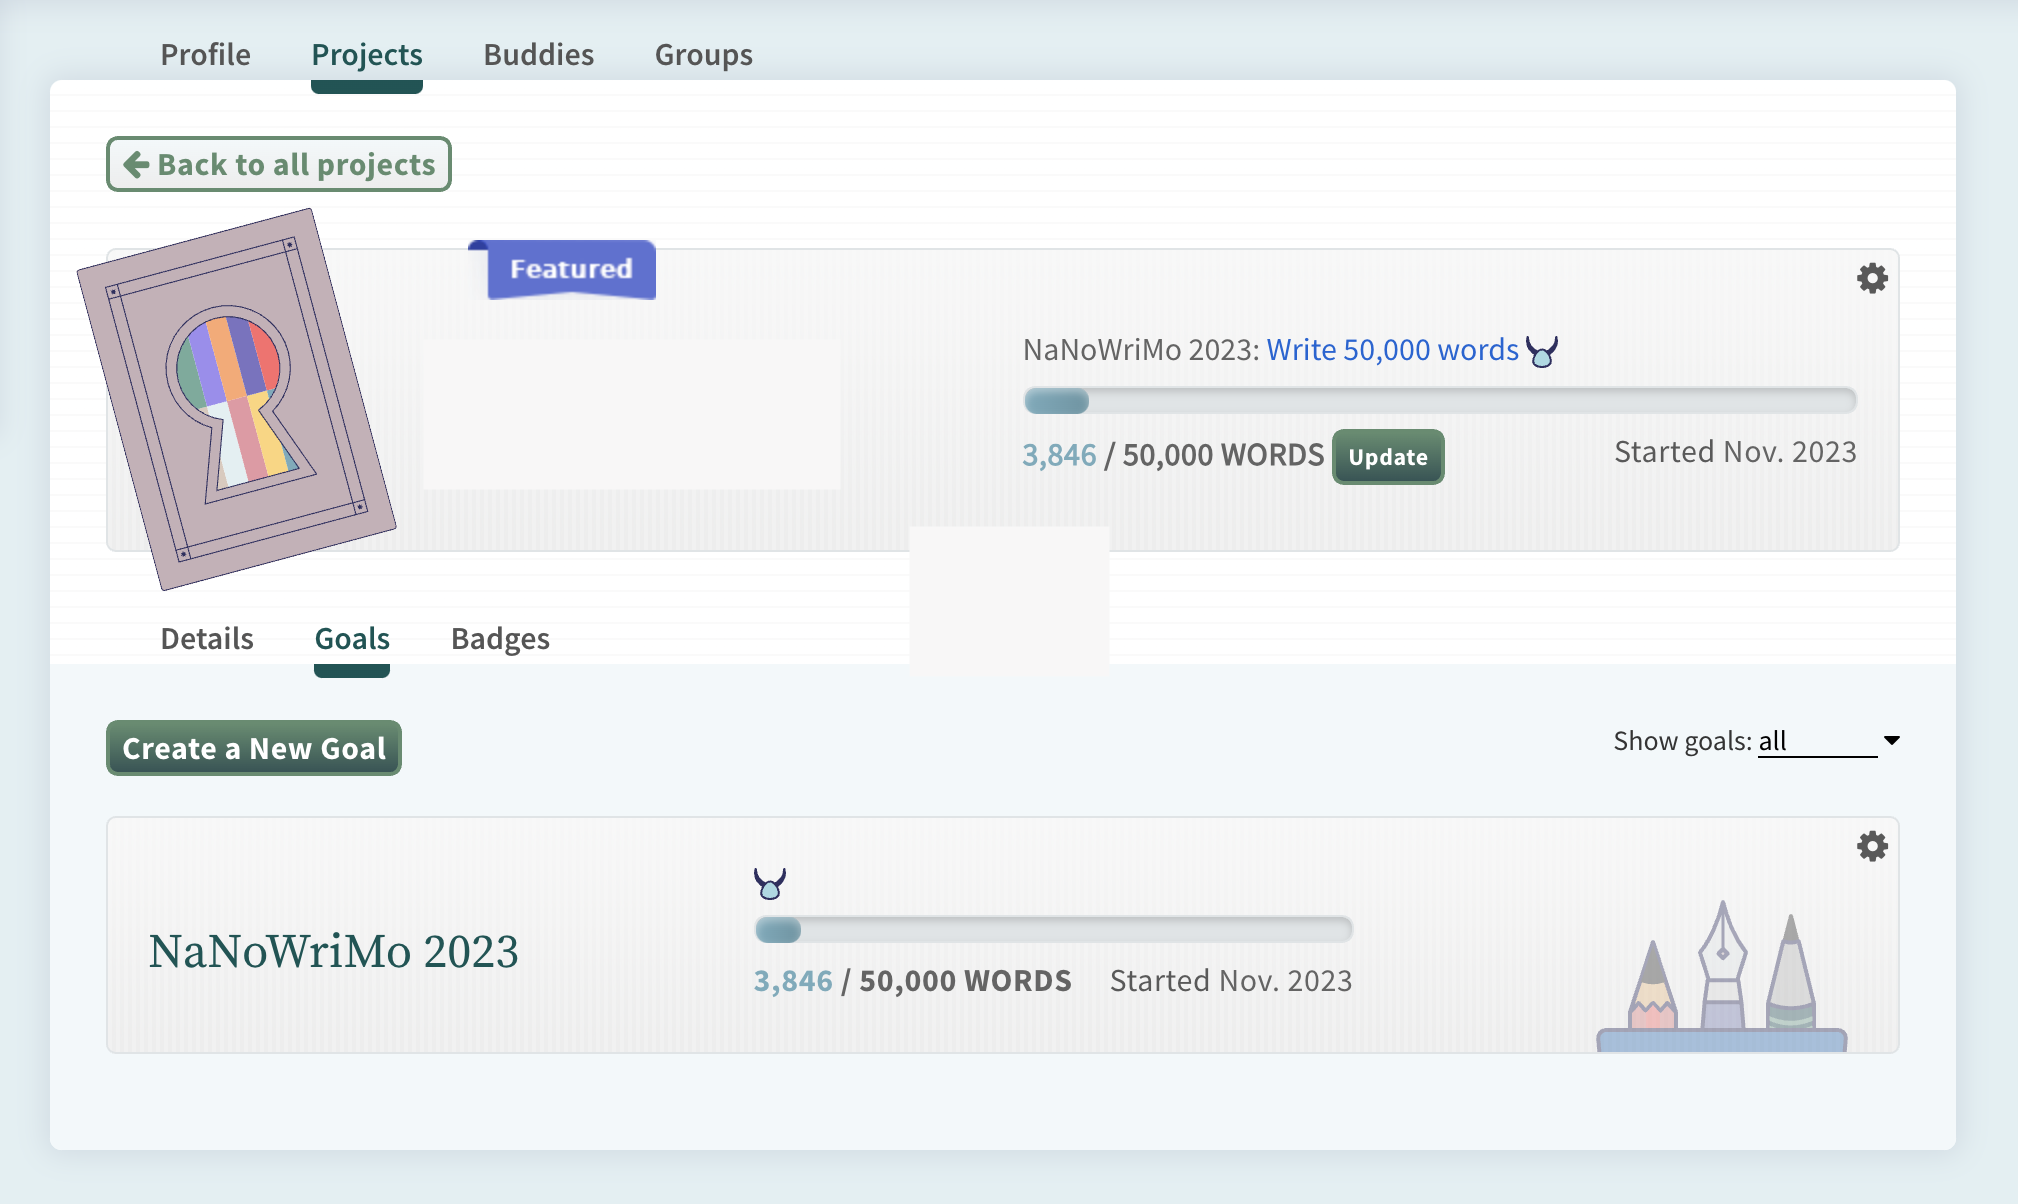Click Started Nov. 2023 in the goal card
The width and height of the screenshot is (2018, 1204).
[x=1231, y=981]
